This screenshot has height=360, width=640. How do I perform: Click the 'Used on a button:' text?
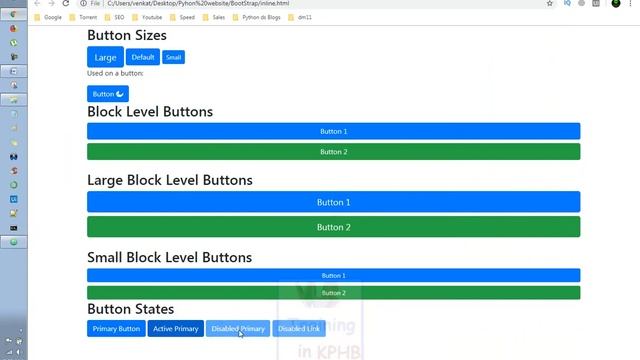(115, 73)
